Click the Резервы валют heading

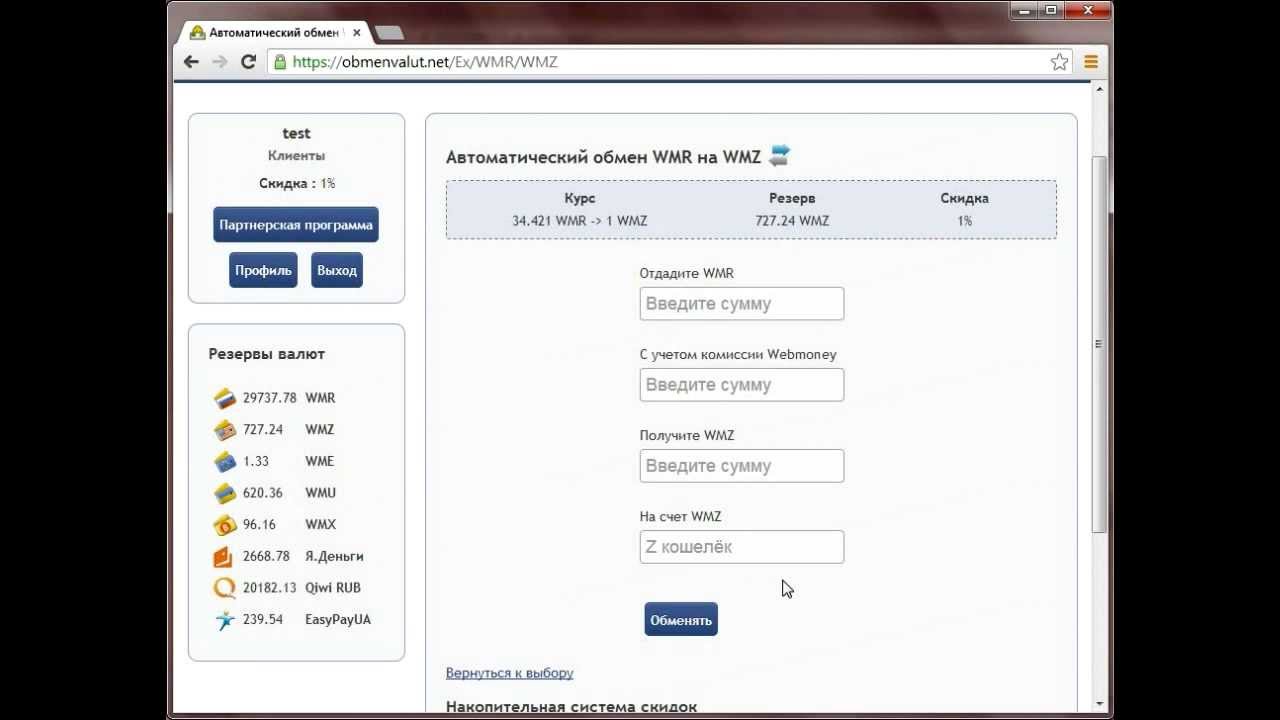click(267, 354)
